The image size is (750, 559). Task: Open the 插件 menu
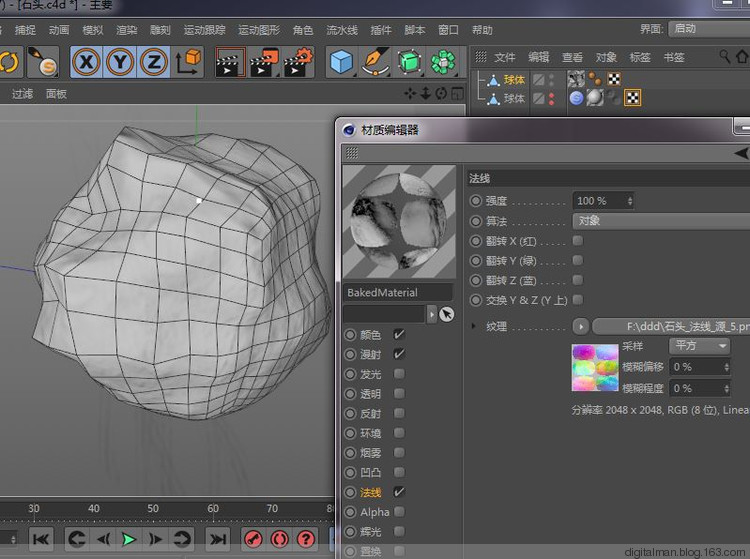(x=381, y=30)
